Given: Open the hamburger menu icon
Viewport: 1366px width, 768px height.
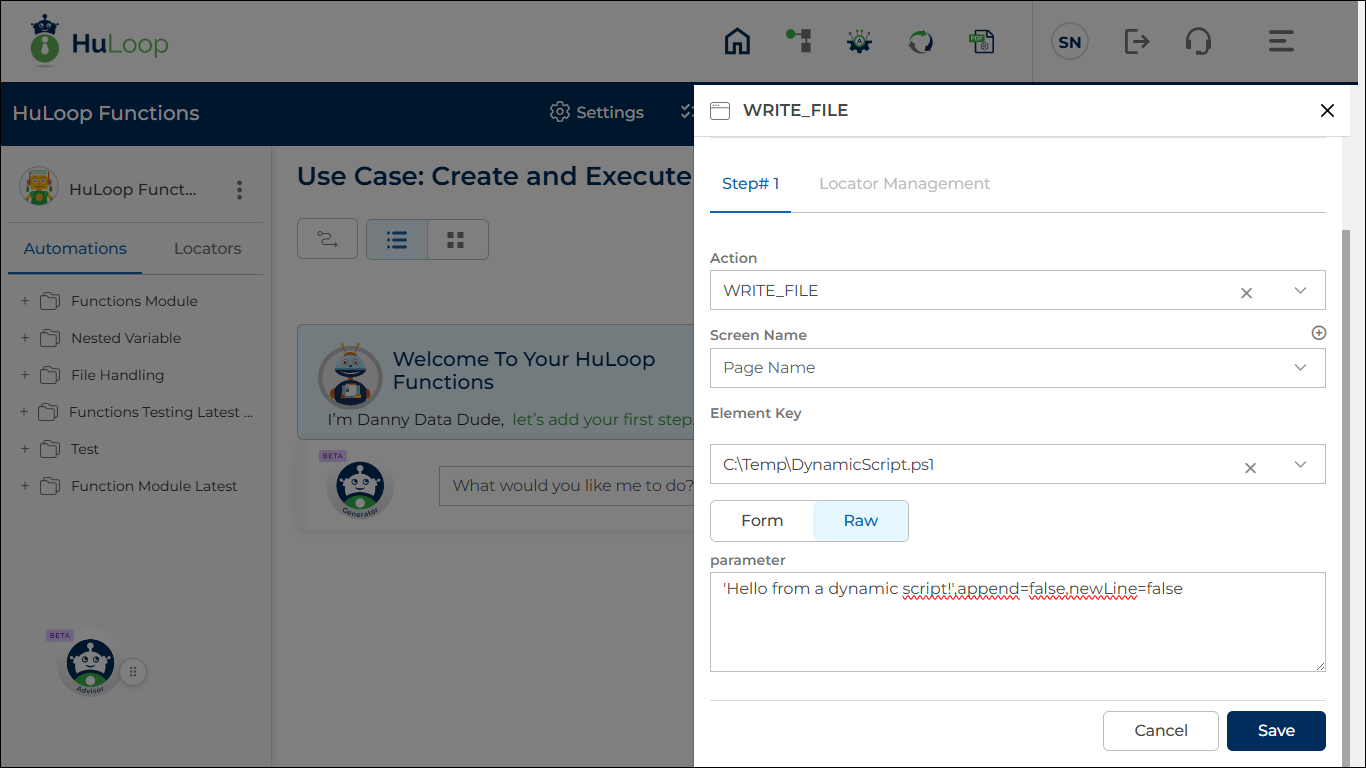Looking at the screenshot, I should 1281,41.
